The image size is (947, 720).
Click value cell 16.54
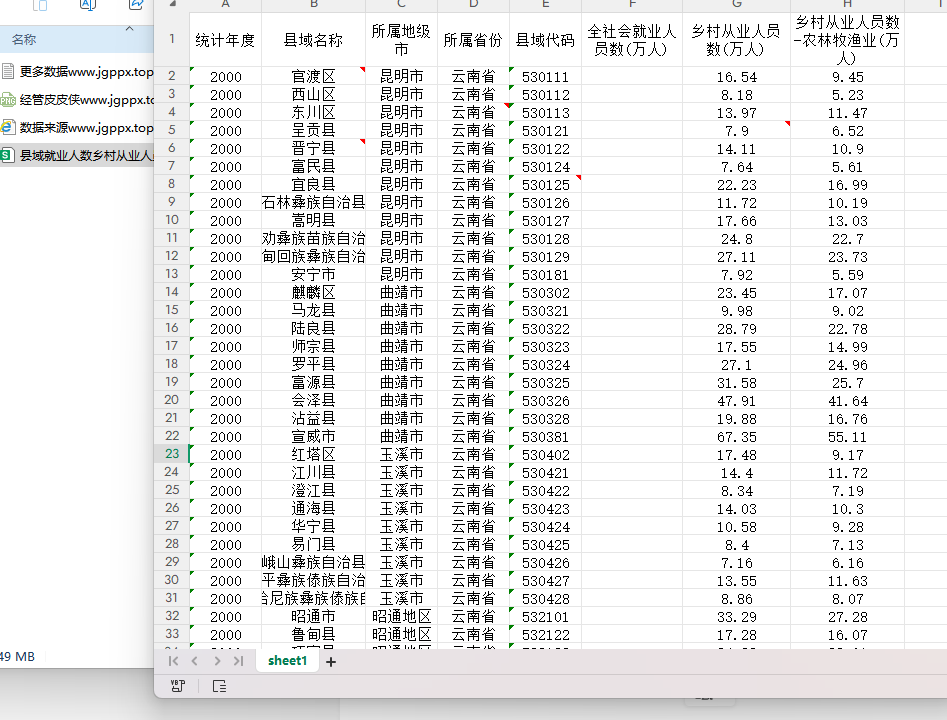[736, 77]
